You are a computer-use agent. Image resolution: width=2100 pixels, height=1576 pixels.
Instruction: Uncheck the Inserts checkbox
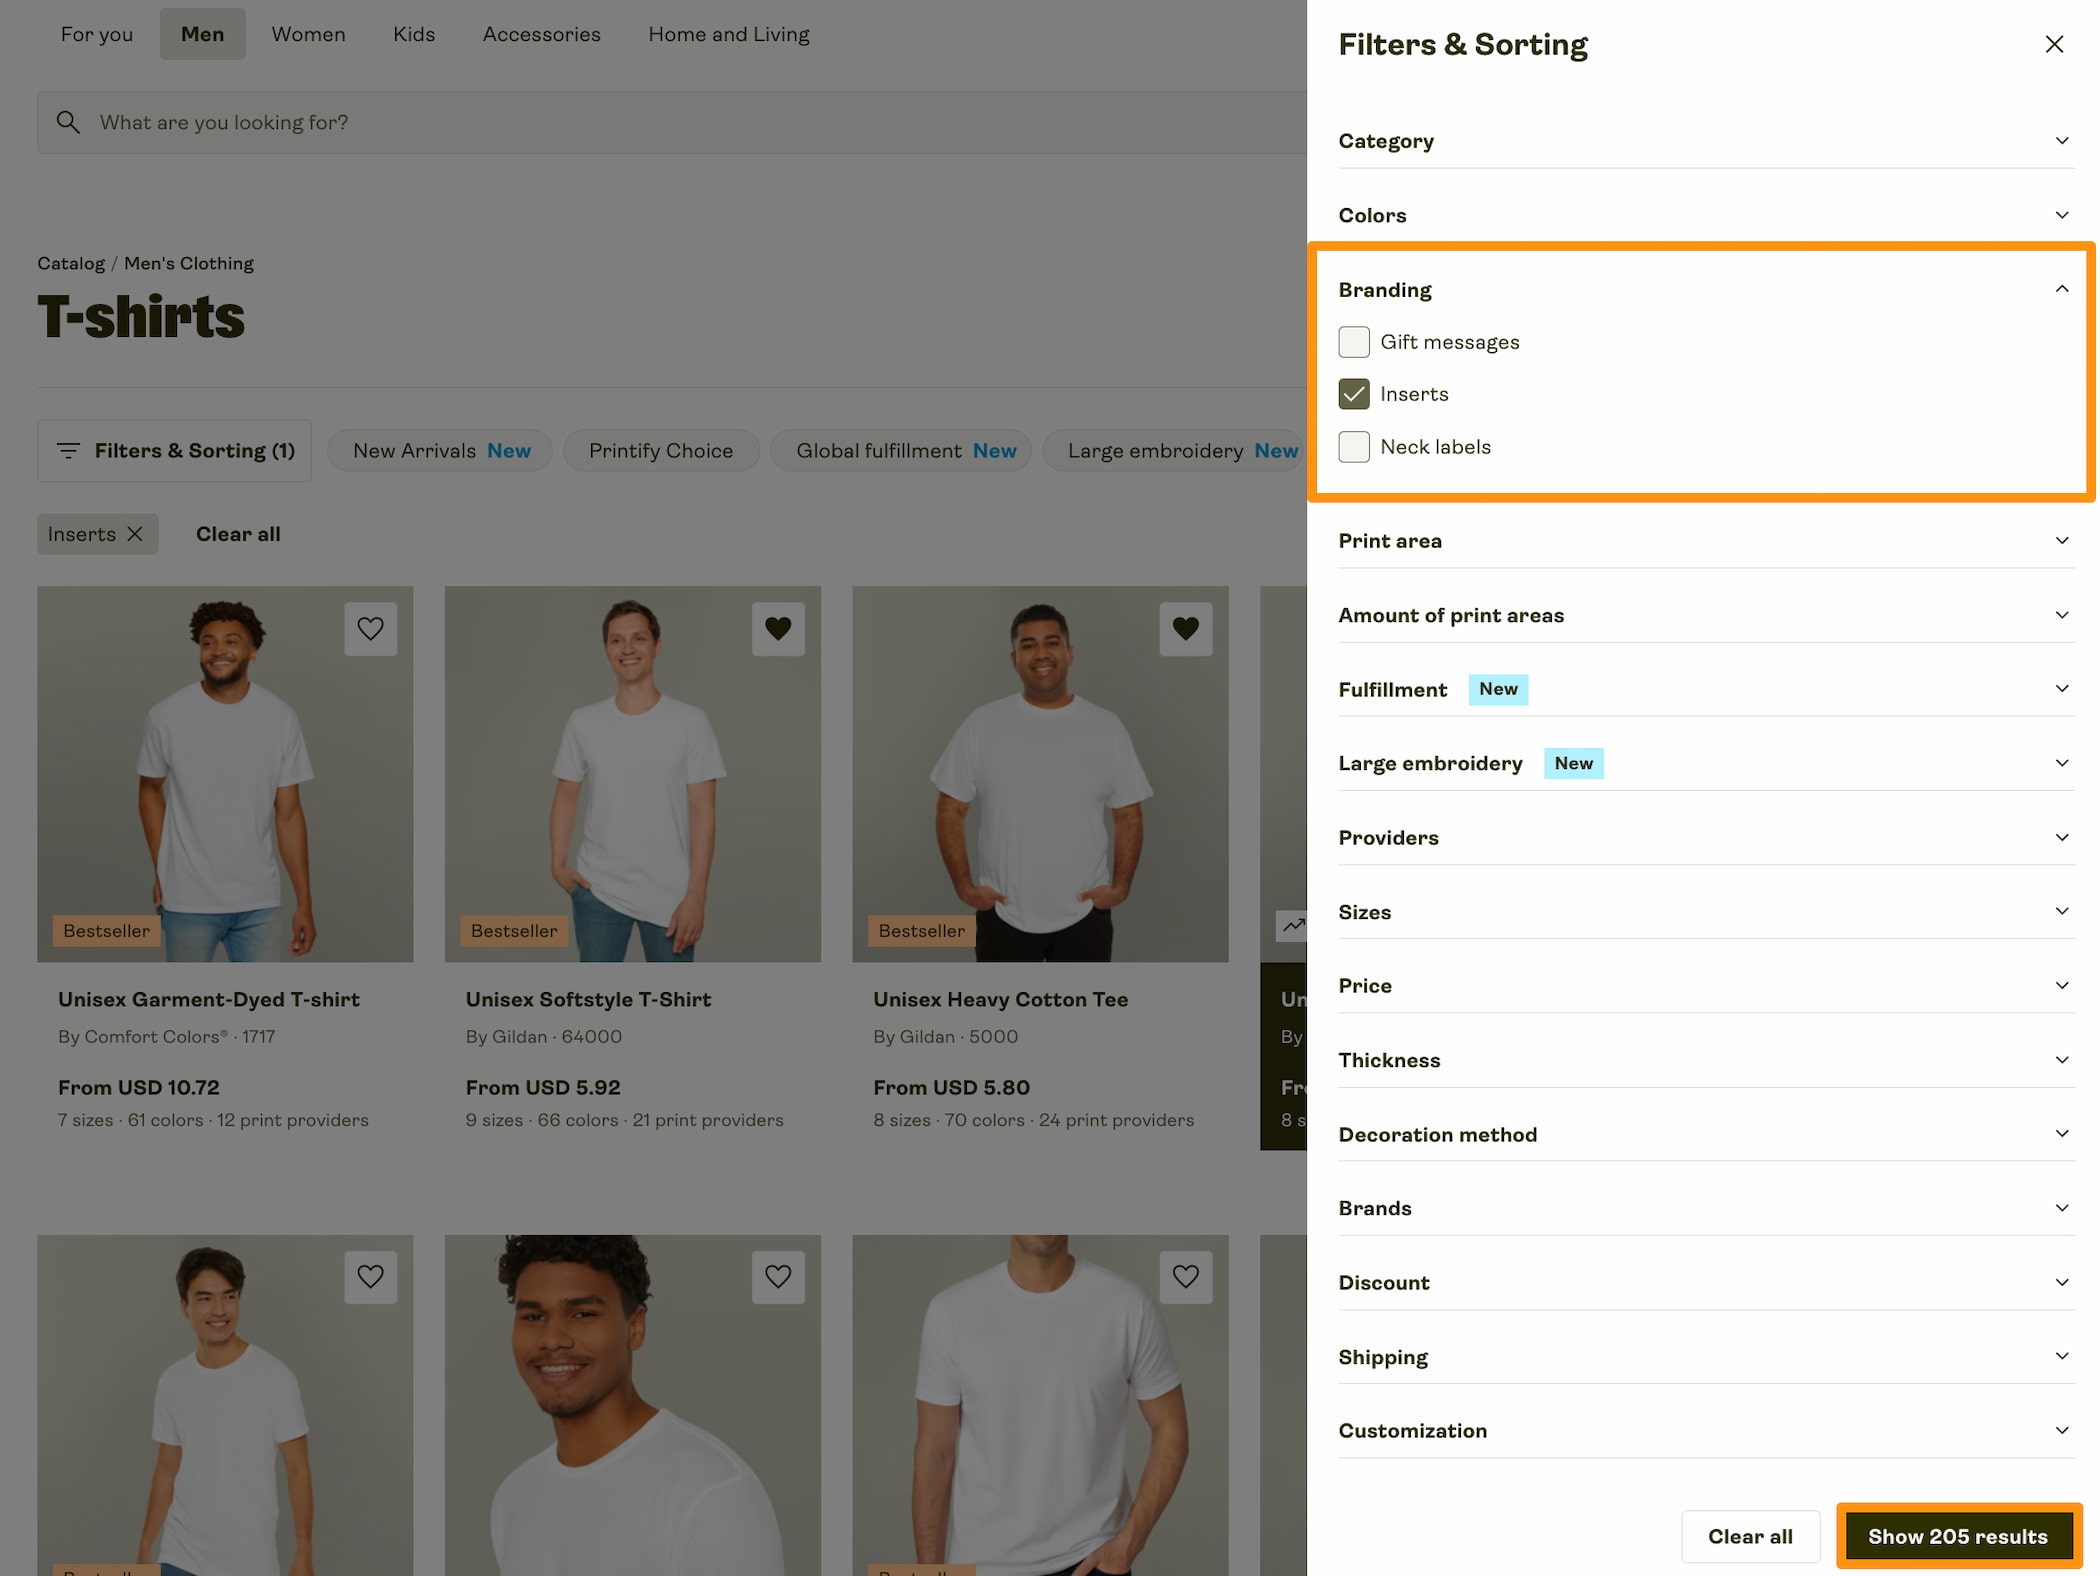pyautogui.click(x=1354, y=394)
